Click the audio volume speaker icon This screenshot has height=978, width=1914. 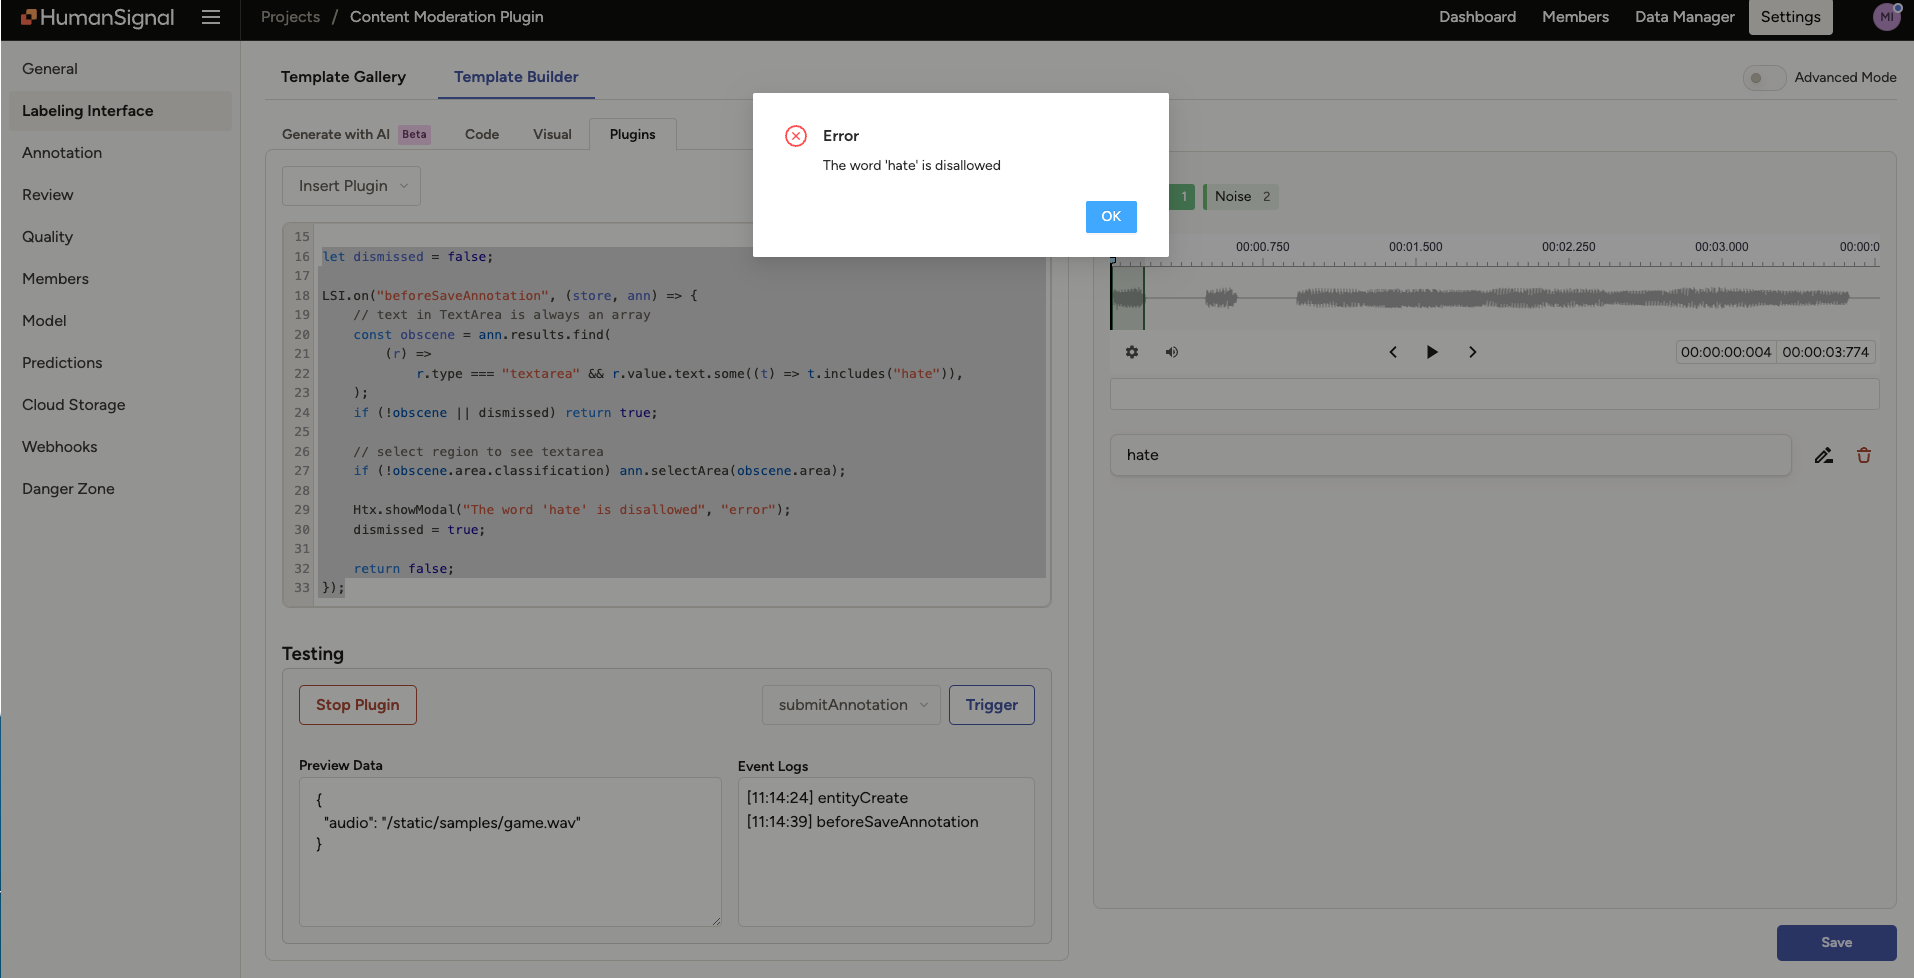(1172, 352)
